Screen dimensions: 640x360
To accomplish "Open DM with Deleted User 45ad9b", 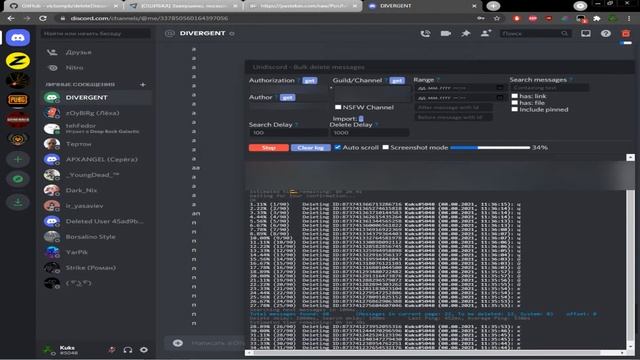I will pyautogui.click(x=96, y=221).
